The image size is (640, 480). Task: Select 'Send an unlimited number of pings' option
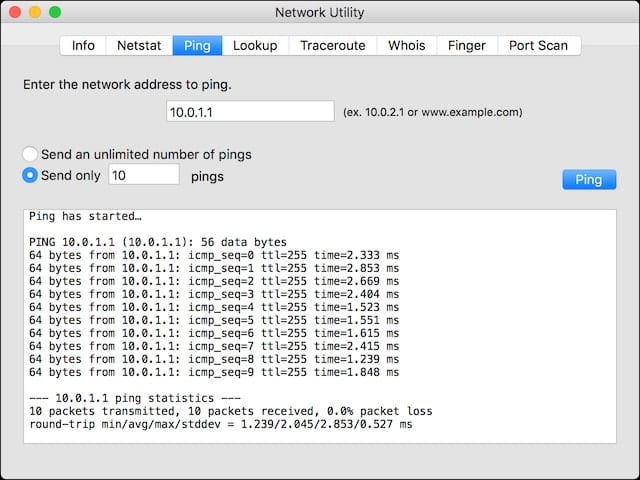point(31,155)
